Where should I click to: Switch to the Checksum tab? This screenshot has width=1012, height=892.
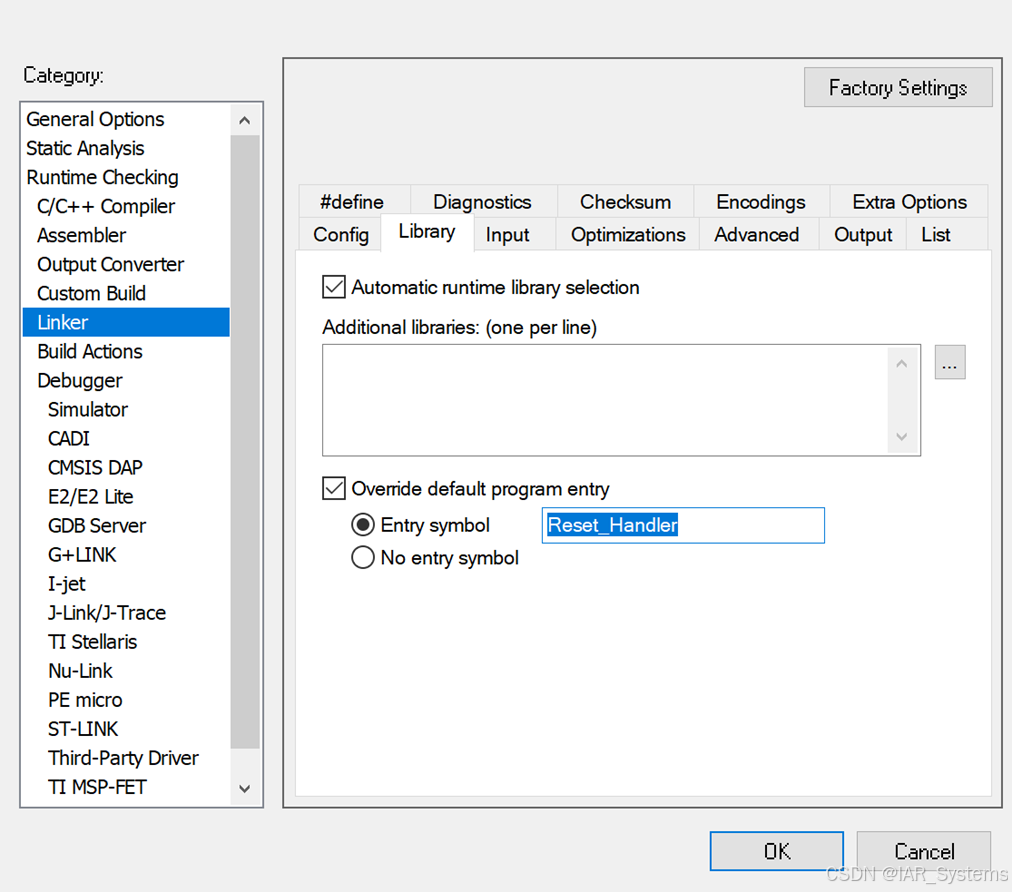tap(625, 201)
